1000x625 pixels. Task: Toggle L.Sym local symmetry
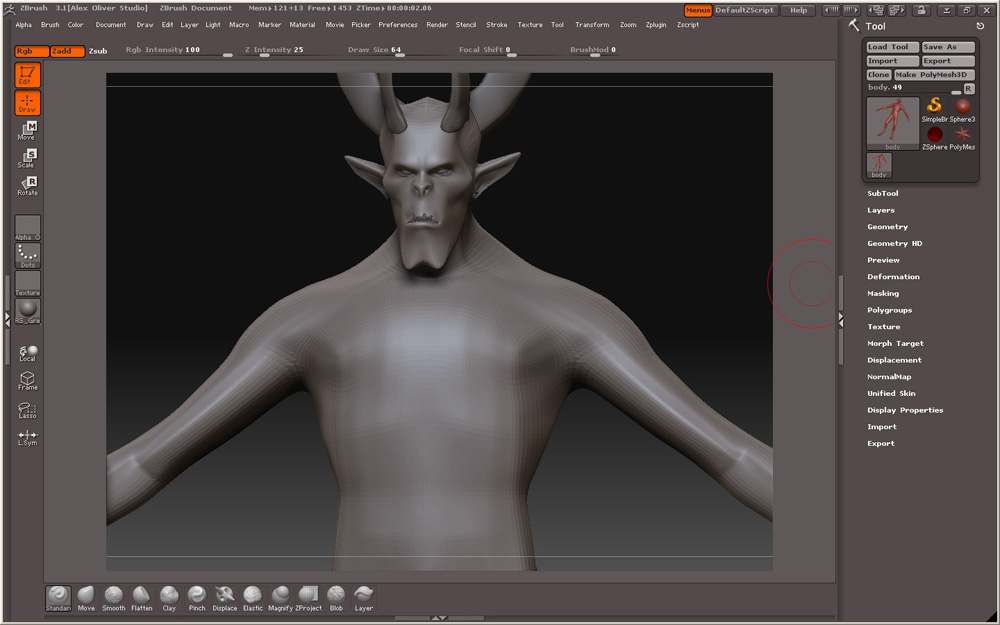pyautogui.click(x=27, y=437)
